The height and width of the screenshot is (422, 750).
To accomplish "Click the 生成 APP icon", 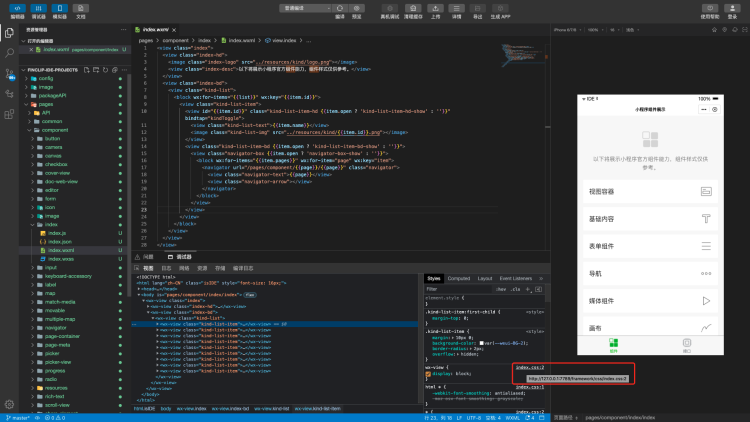I will 500,8.
